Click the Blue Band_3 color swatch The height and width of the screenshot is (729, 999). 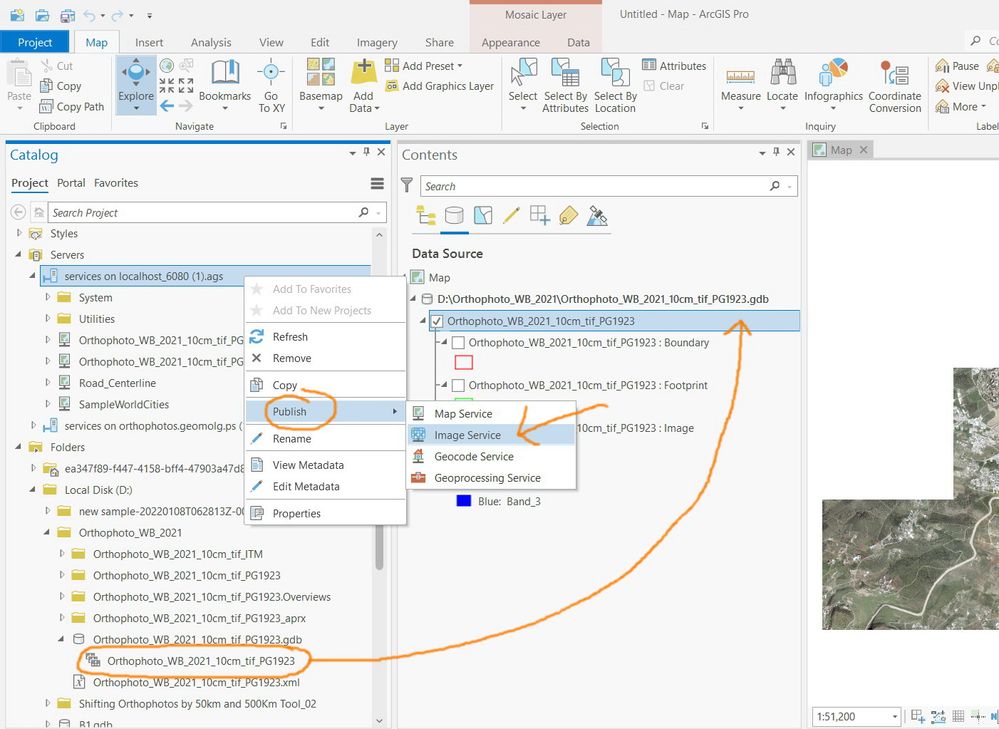464,501
